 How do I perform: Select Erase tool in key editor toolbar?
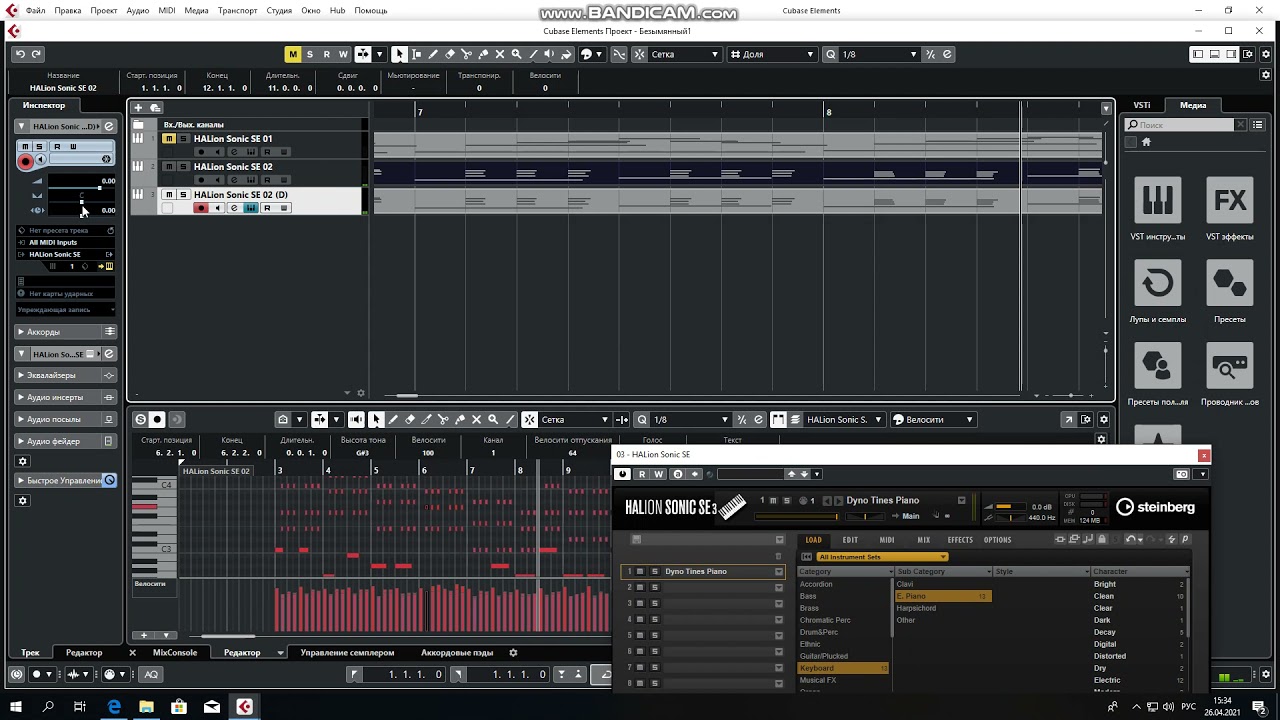[410, 419]
